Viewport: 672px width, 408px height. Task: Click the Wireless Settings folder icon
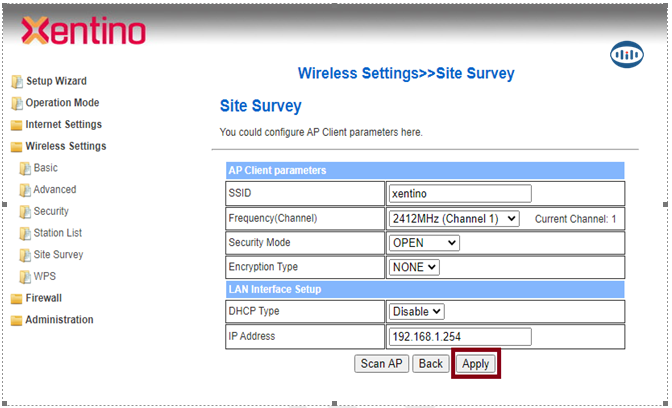coord(16,147)
